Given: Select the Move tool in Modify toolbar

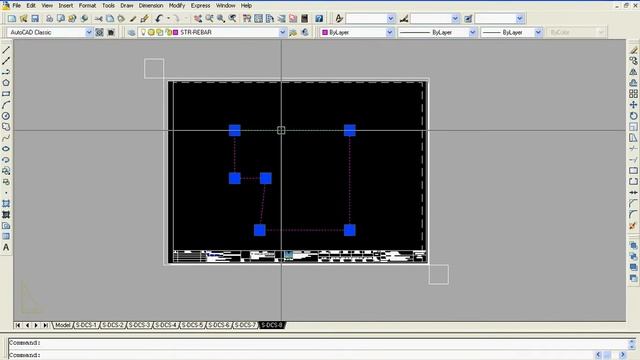Looking at the screenshot, I should [x=633, y=105].
